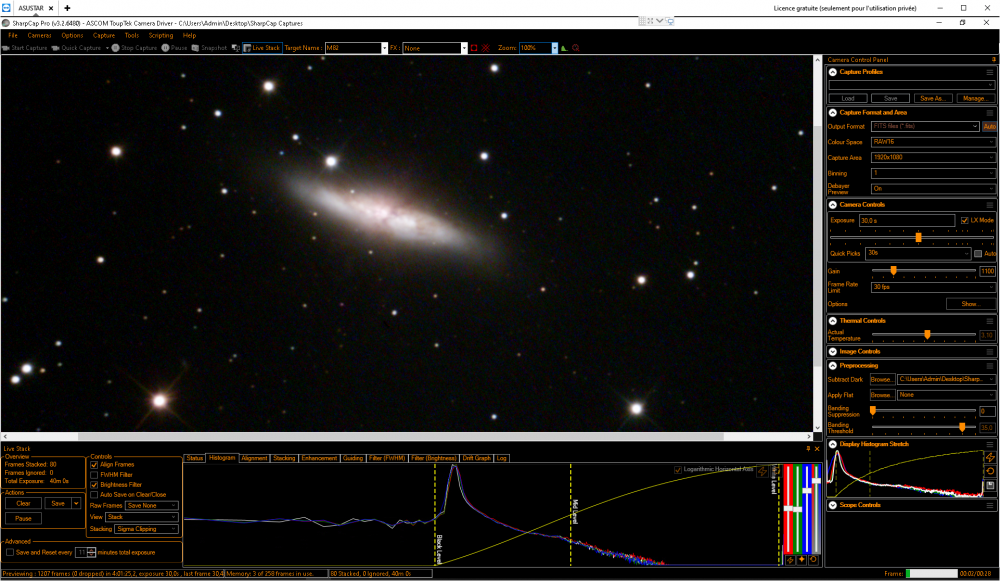Viewport: 1000px width, 581px height.
Task: Expand the Image Controls section
Action: 833,351
